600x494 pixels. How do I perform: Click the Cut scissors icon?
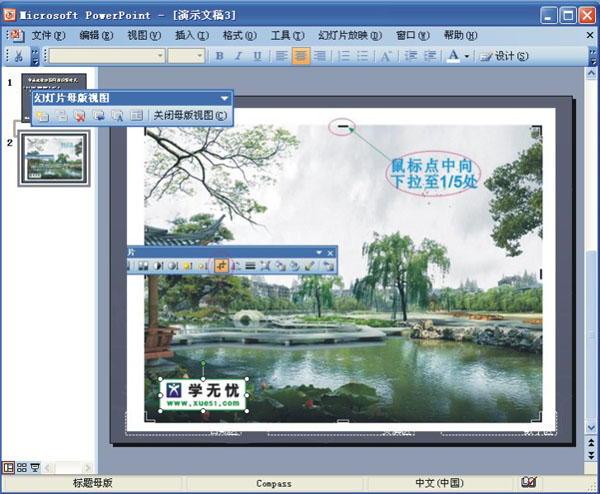coord(18,56)
